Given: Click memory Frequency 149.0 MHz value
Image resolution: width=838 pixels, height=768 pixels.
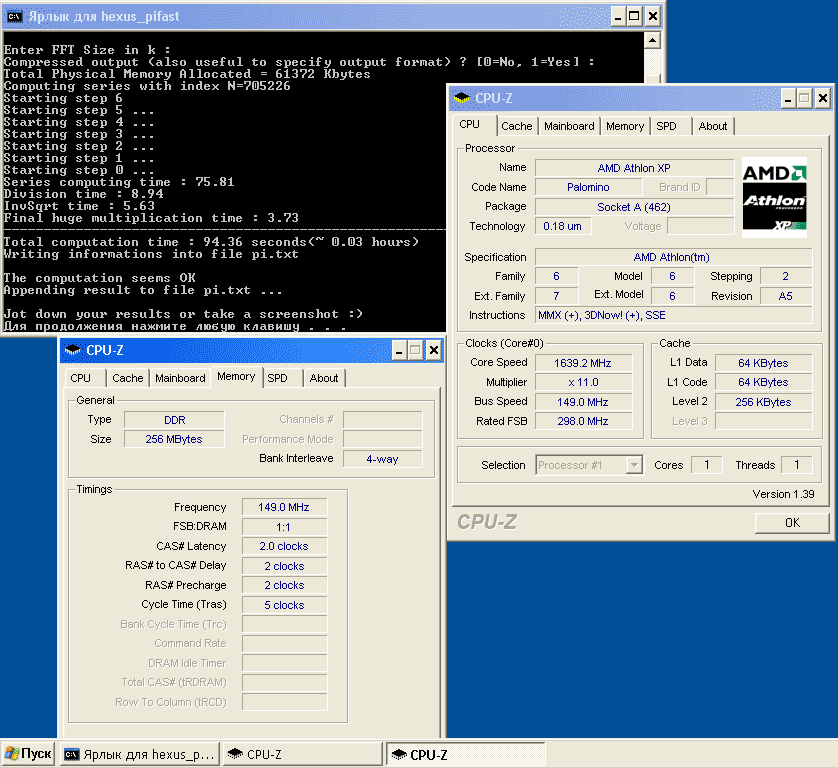Looking at the screenshot, I should [284, 507].
